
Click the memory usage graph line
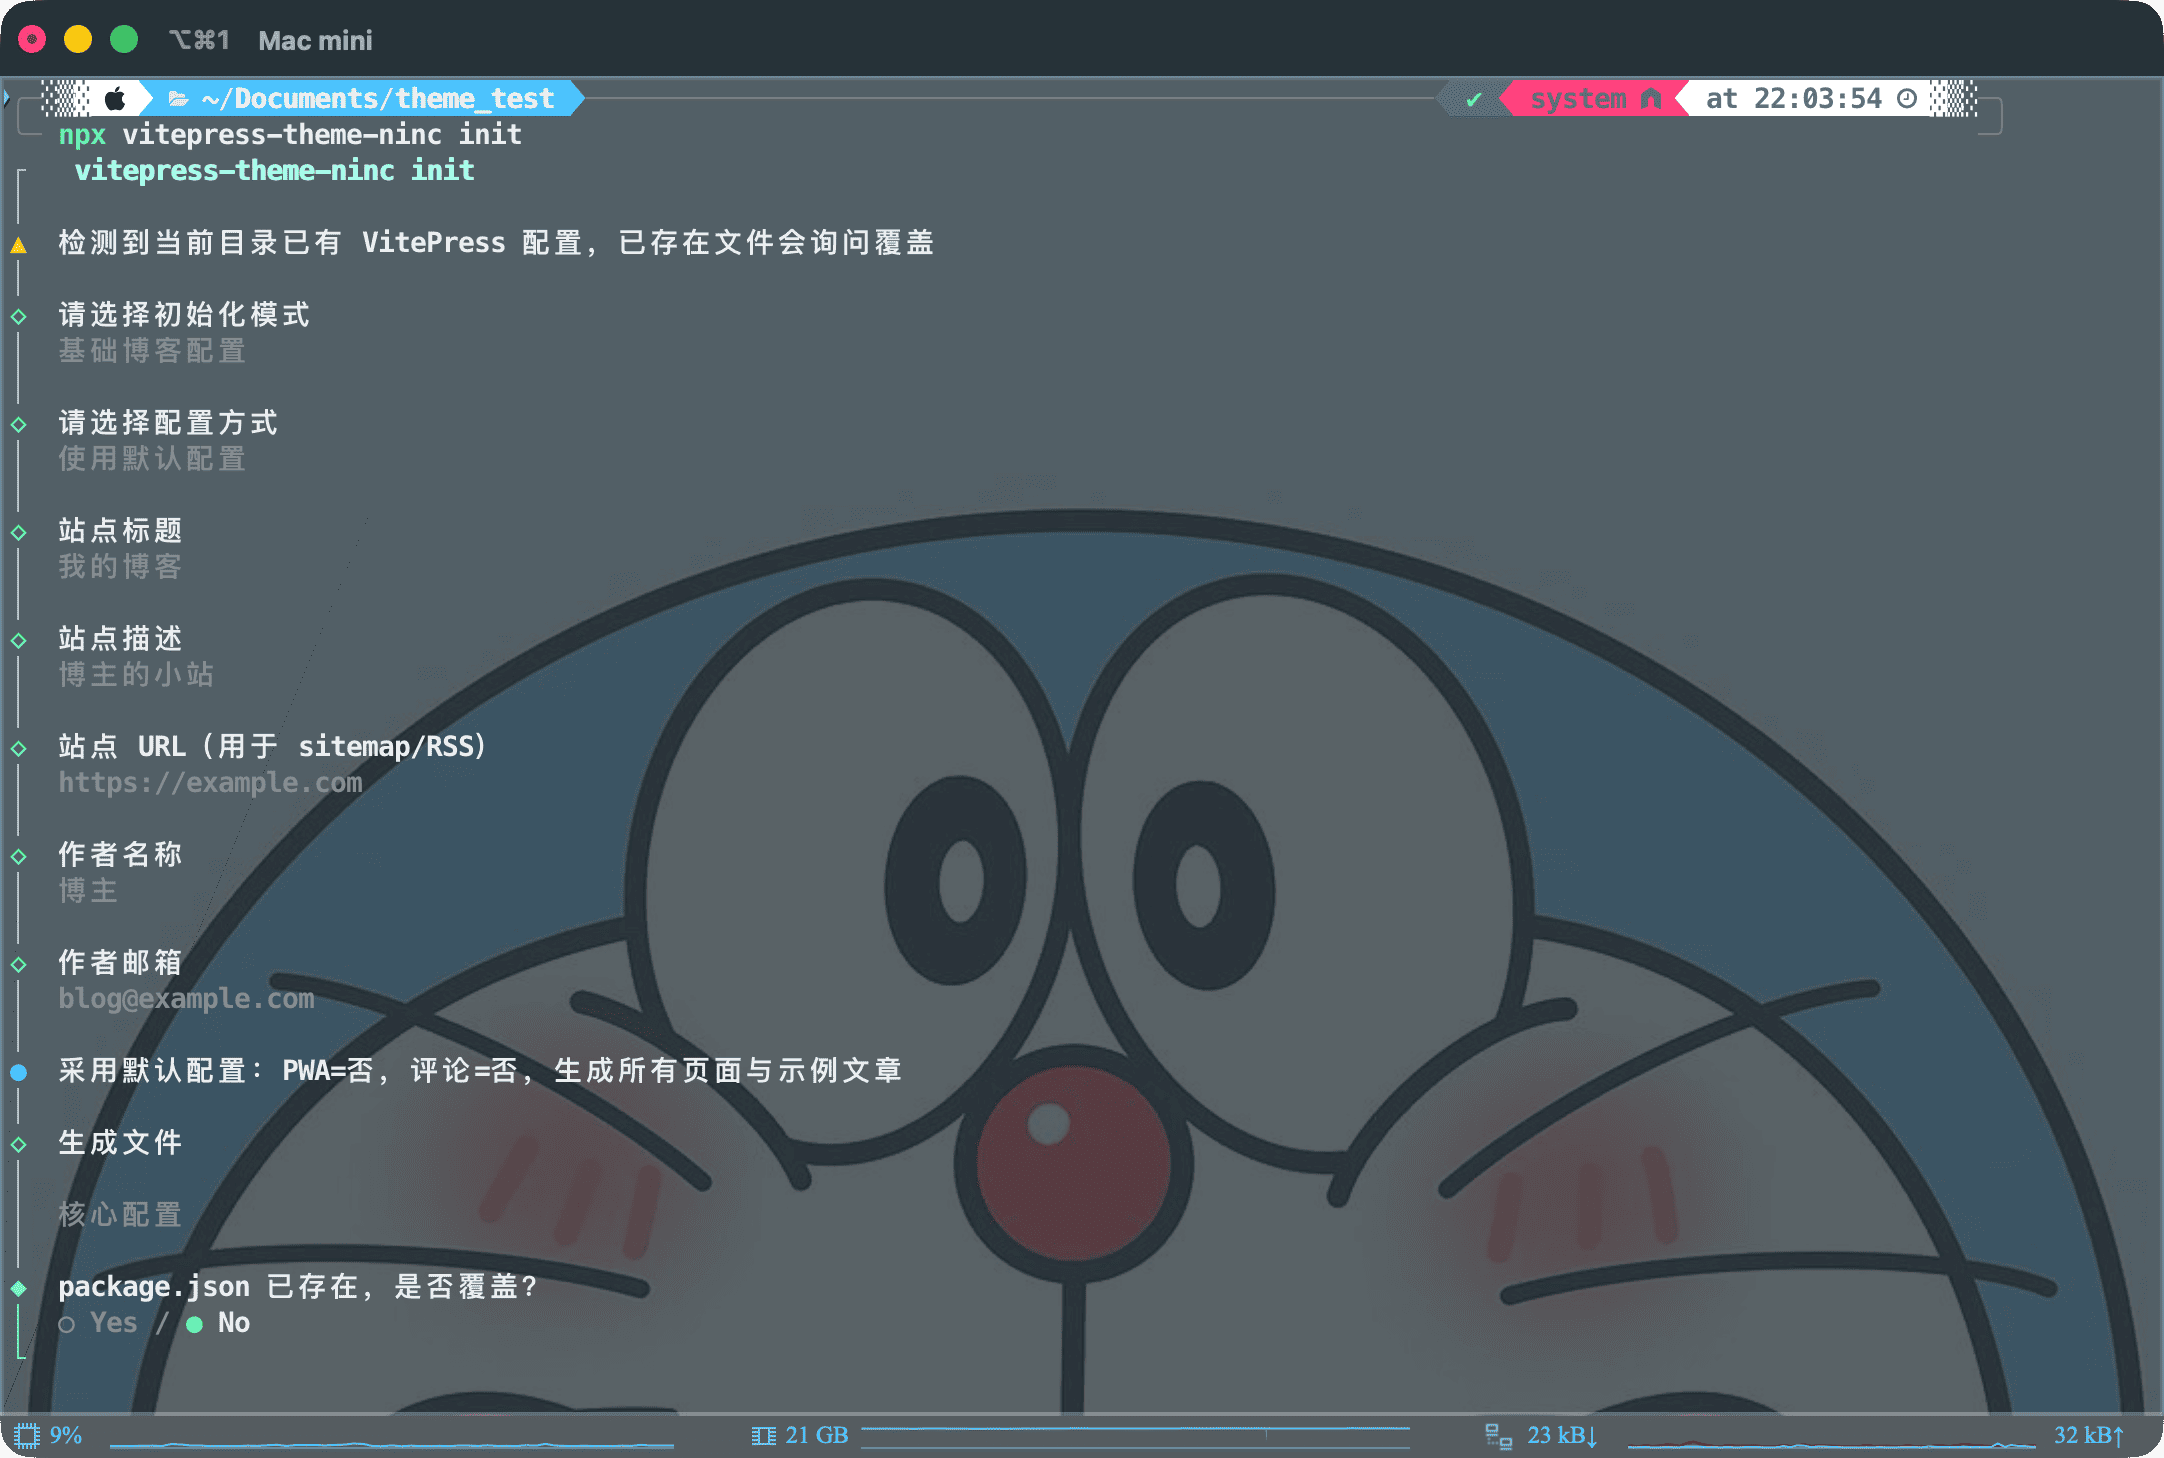pos(1135,1437)
